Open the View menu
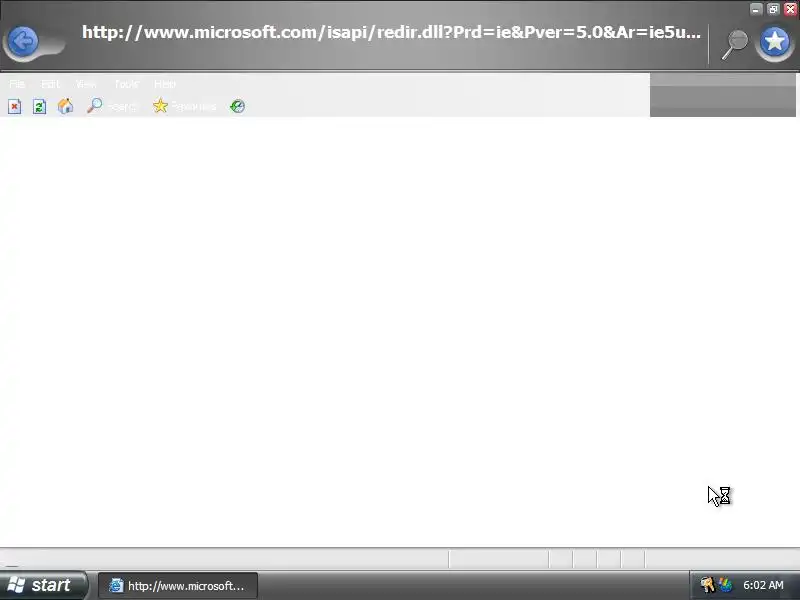This screenshot has height=600, width=800. point(86,84)
